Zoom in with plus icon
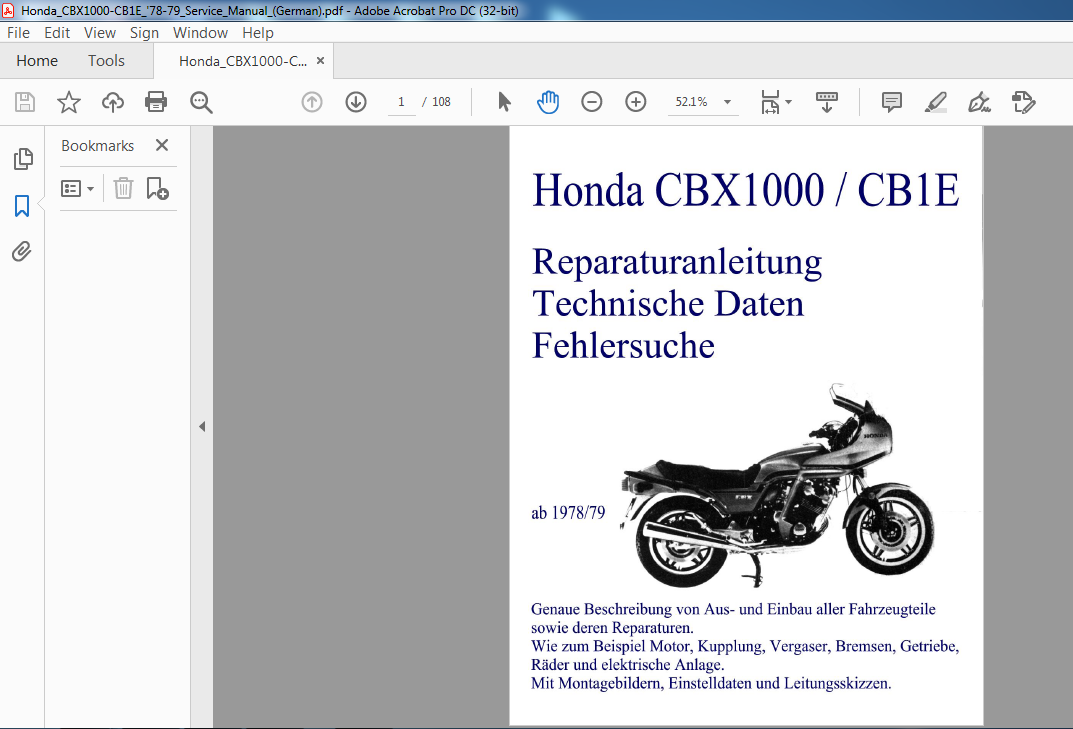This screenshot has width=1073, height=729. tap(636, 102)
